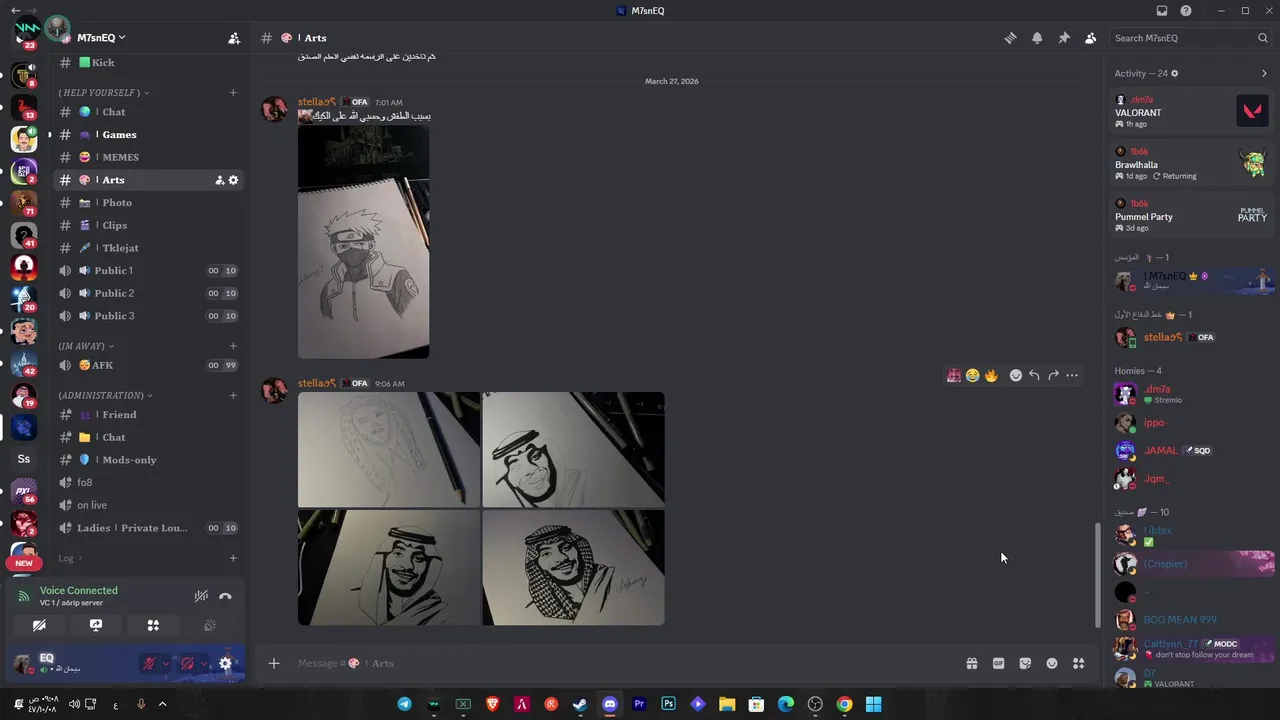Screen dimensions: 1280x720
Task: Collapse the HELP YOURSELF category
Action: click(x=103, y=93)
